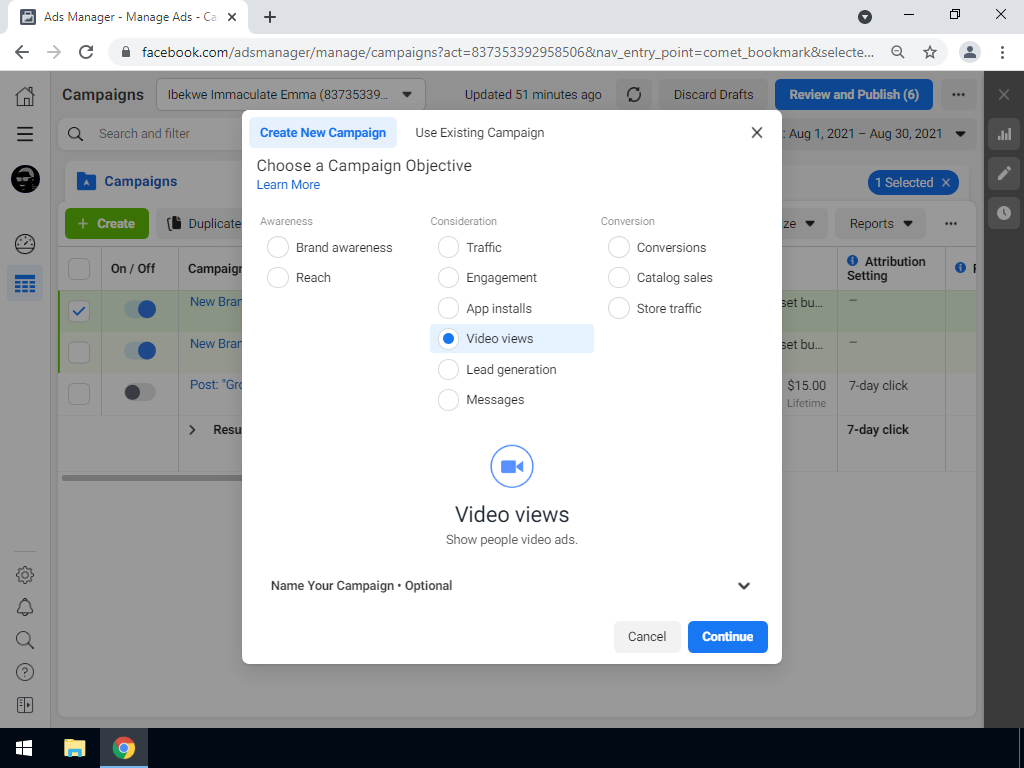Click the browser zoom magnifier icon
The height and width of the screenshot is (768, 1024).
(x=898, y=52)
